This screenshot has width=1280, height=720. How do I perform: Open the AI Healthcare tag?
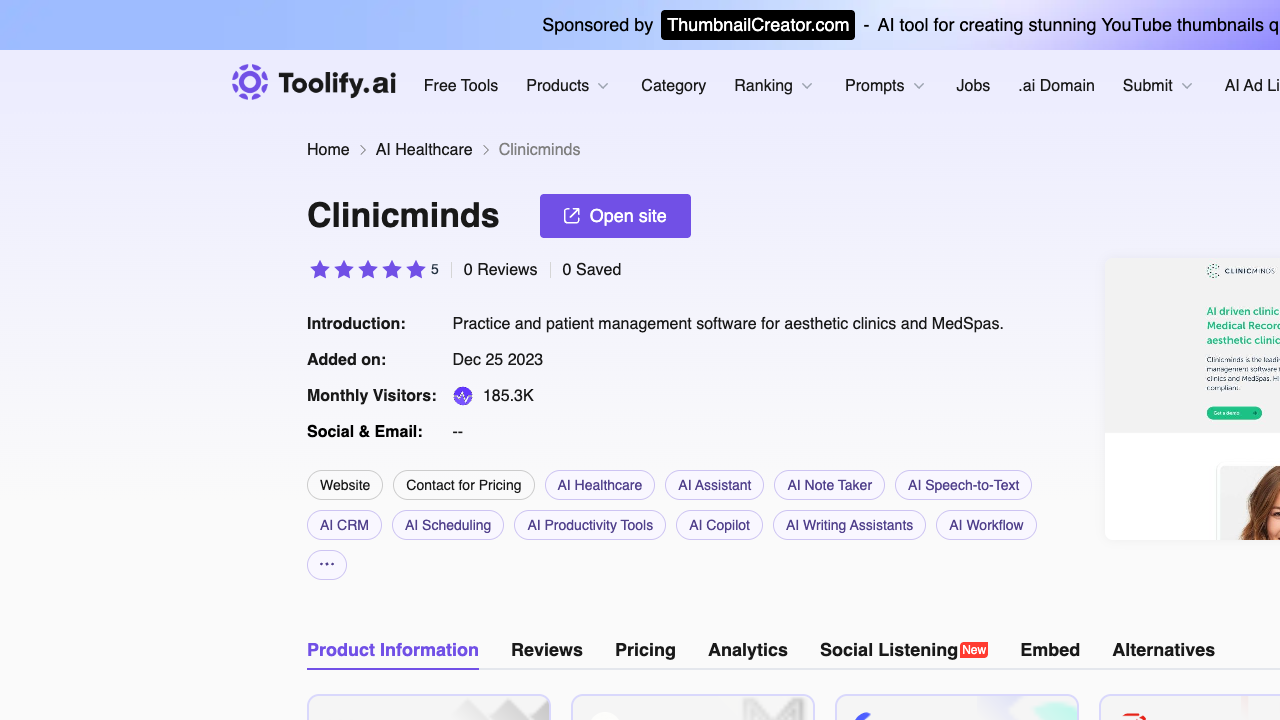[600, 485]
